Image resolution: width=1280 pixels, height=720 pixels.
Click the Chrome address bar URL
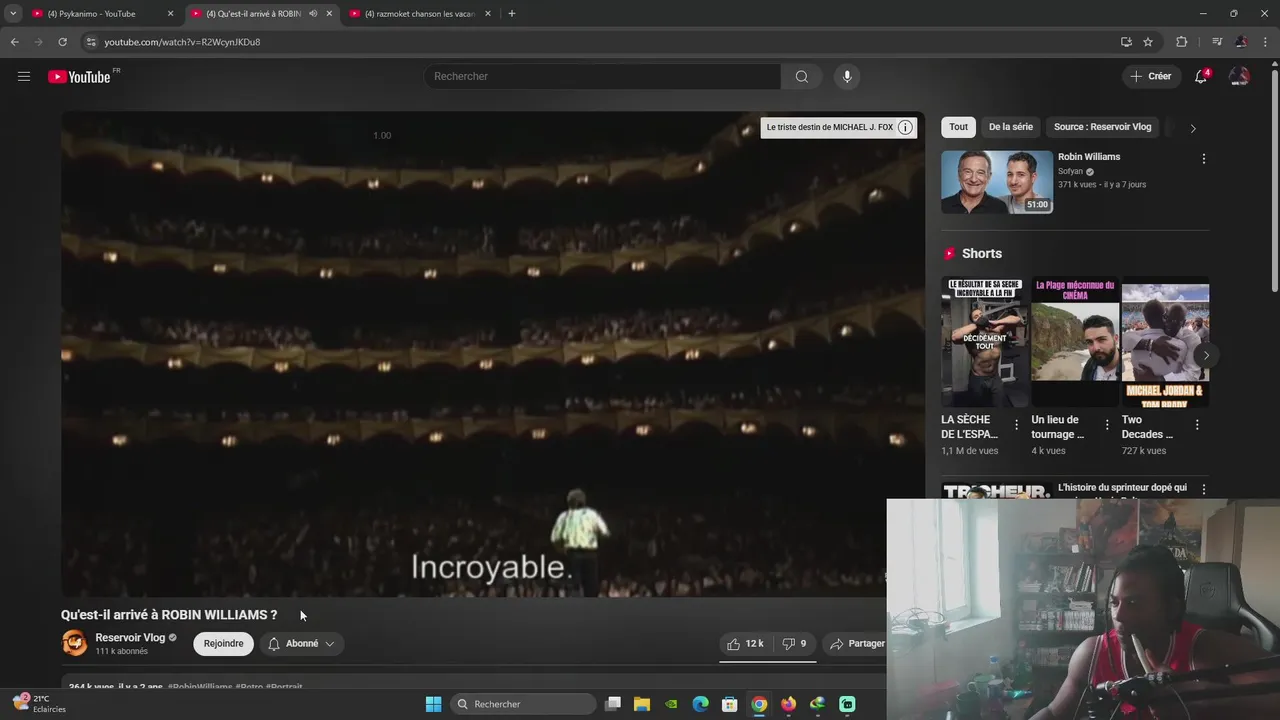click(x=182, y=42)
